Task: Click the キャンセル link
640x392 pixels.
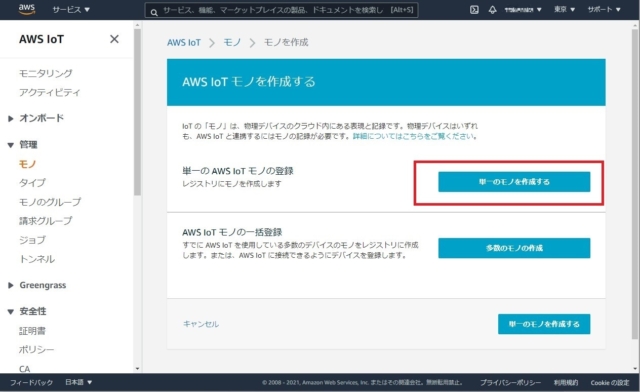Action: point(201,324)
